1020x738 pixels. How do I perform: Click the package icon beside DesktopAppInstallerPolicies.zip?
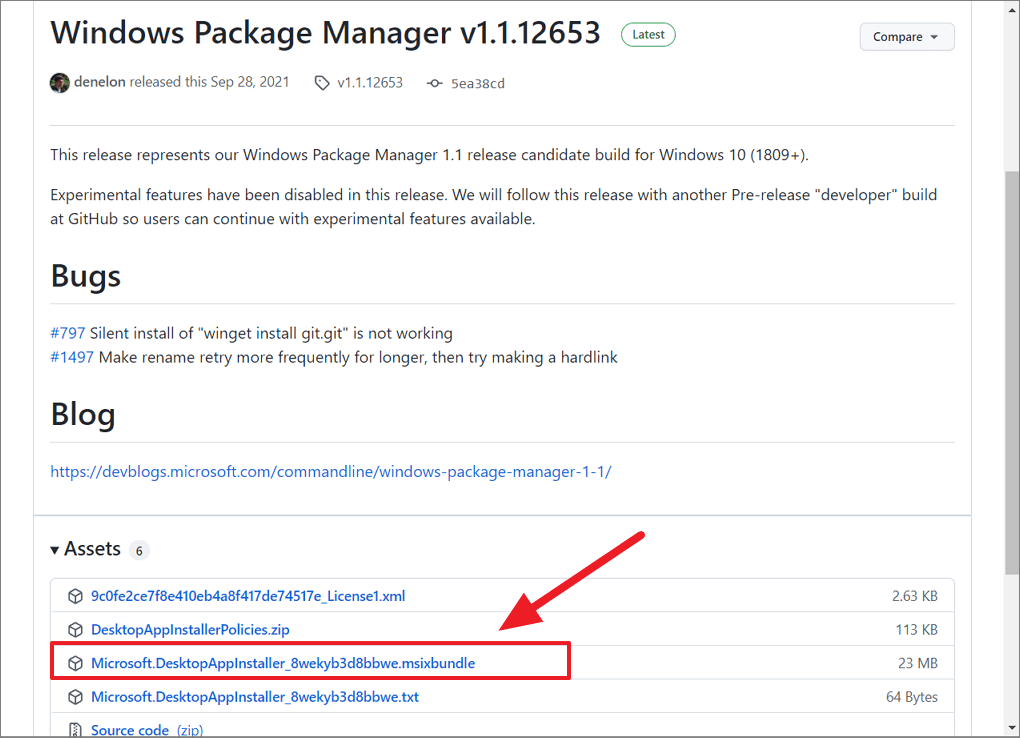click(75, 629)
